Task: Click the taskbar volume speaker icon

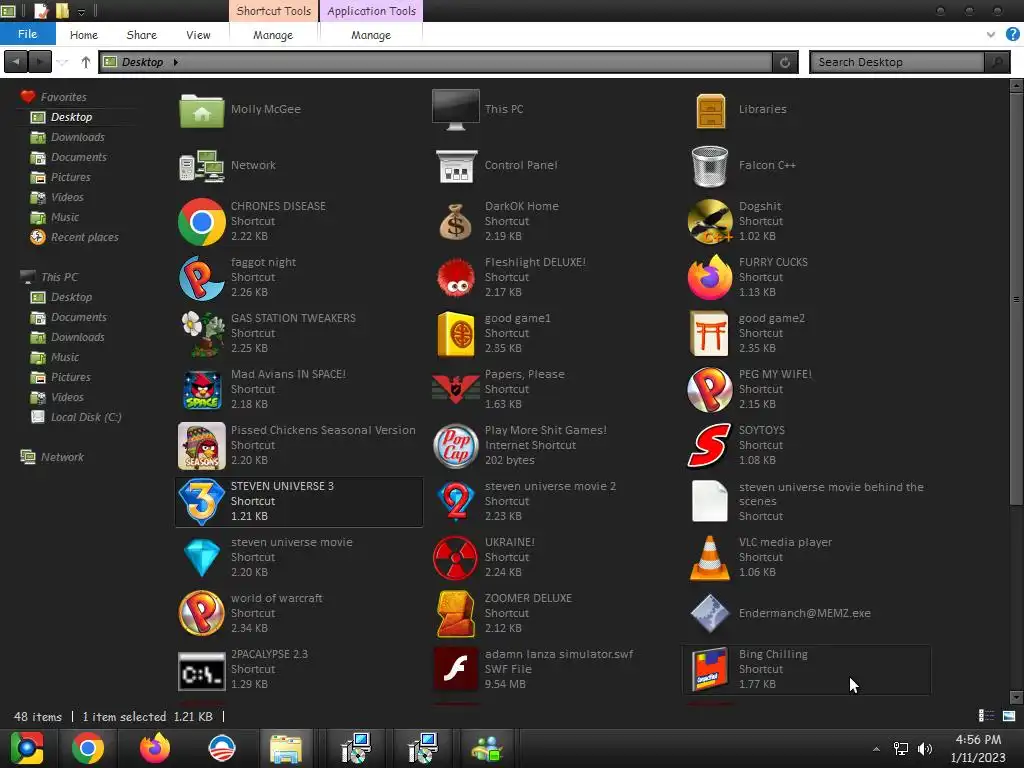Action: (x=925, y=749)
